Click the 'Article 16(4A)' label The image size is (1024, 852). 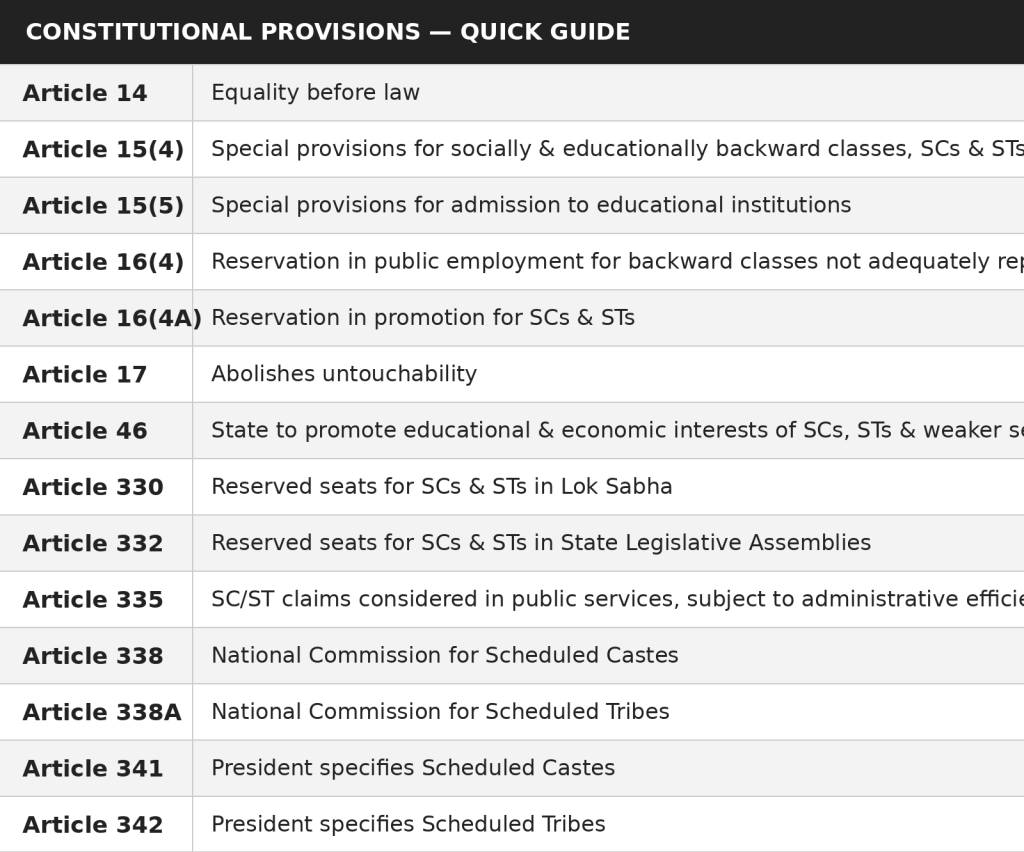tap(112, 318)
